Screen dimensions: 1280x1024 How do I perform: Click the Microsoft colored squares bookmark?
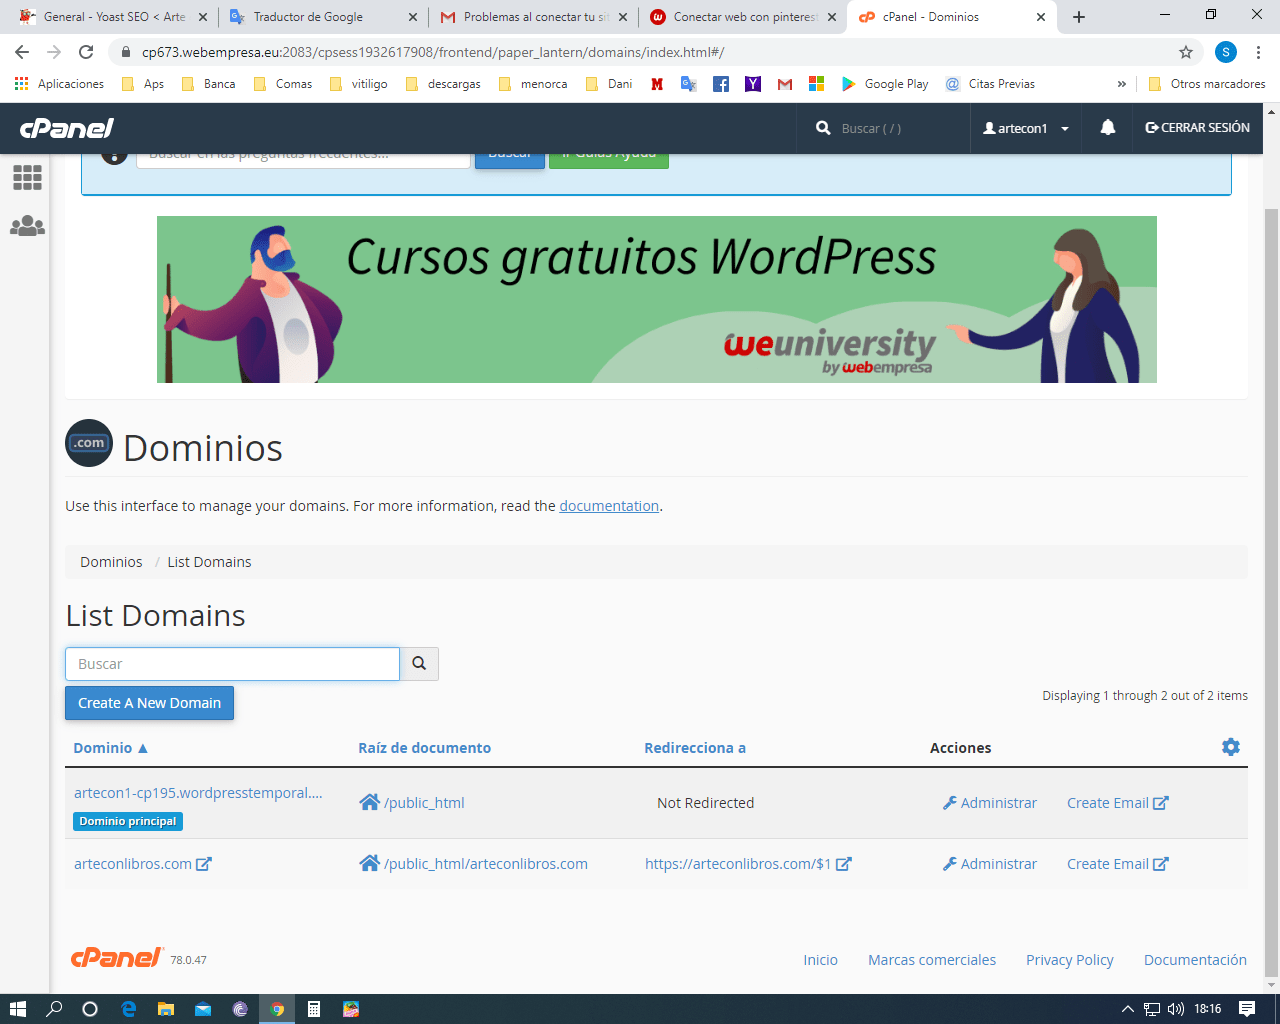(817, 84)
